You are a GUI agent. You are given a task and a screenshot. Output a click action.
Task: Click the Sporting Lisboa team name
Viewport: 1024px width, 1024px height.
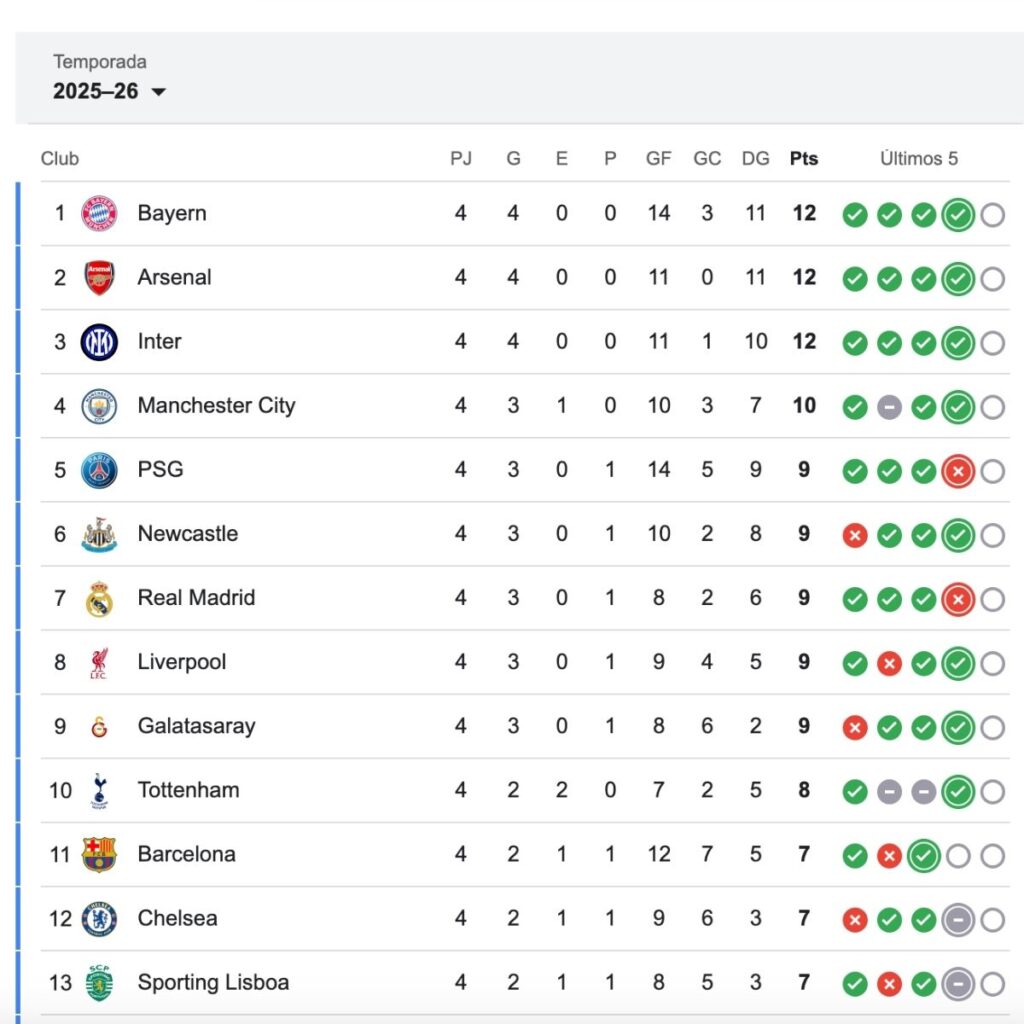[x=212, y=983]
